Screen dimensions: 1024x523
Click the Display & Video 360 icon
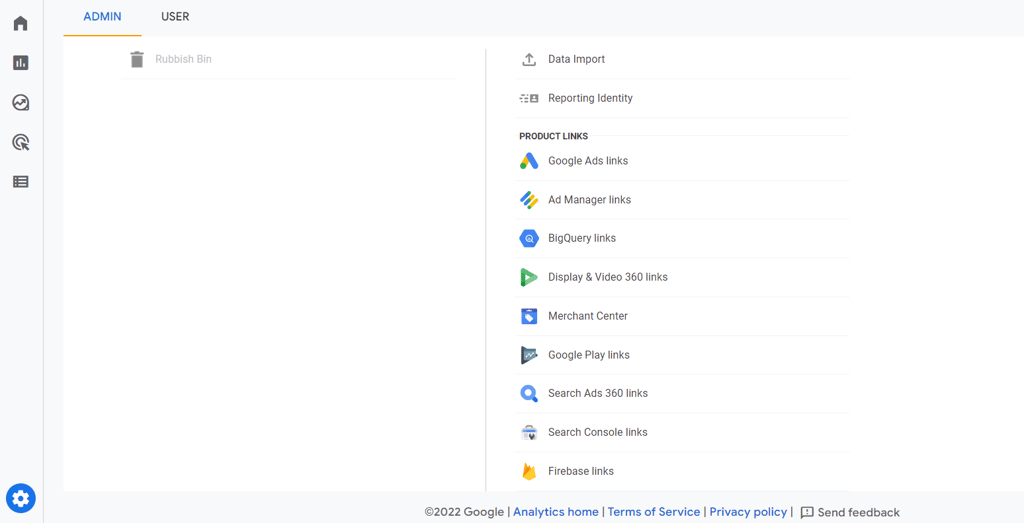coord(529,277)
